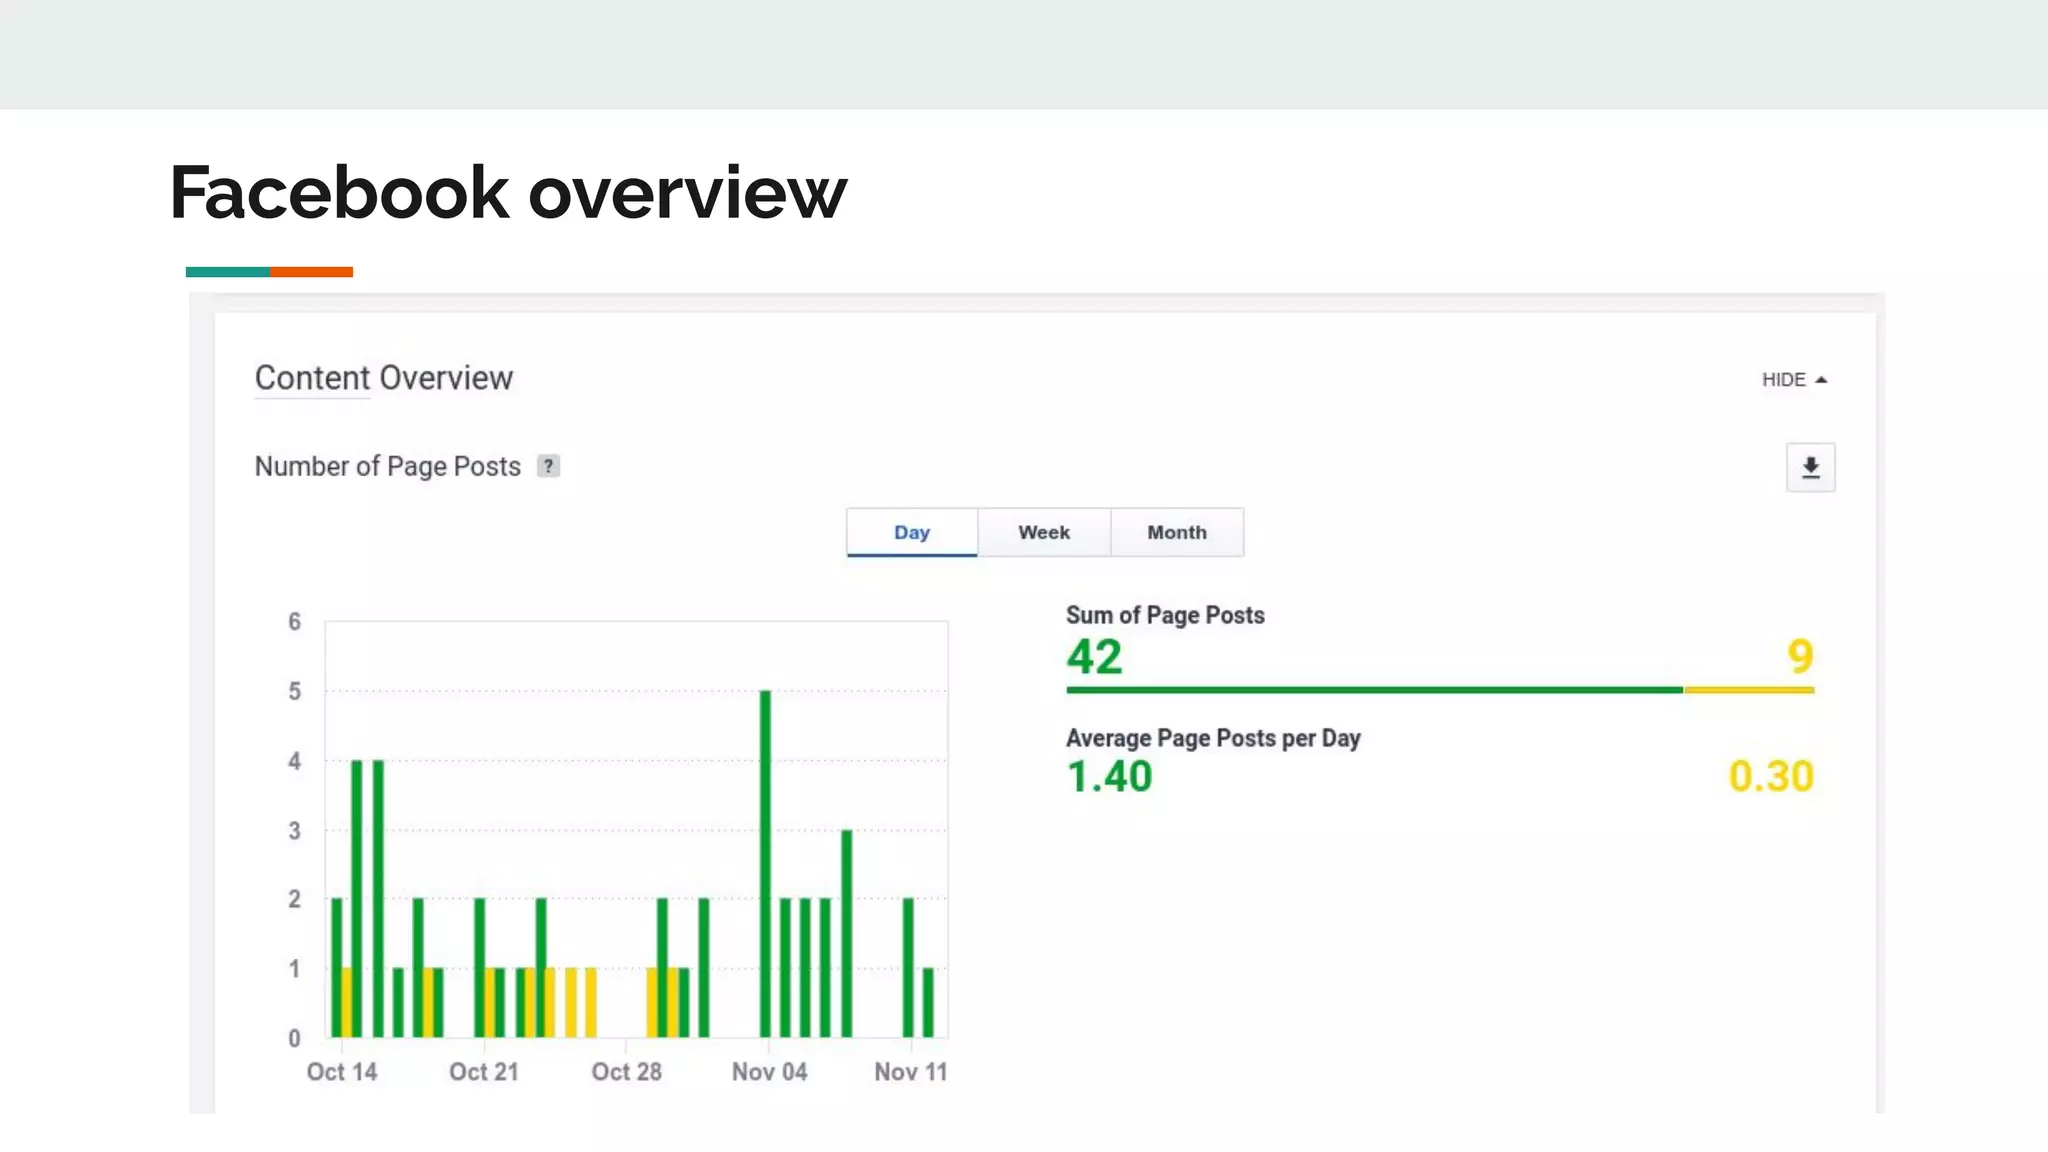Click the 0.30 average value

click(x=1771, y=777)
